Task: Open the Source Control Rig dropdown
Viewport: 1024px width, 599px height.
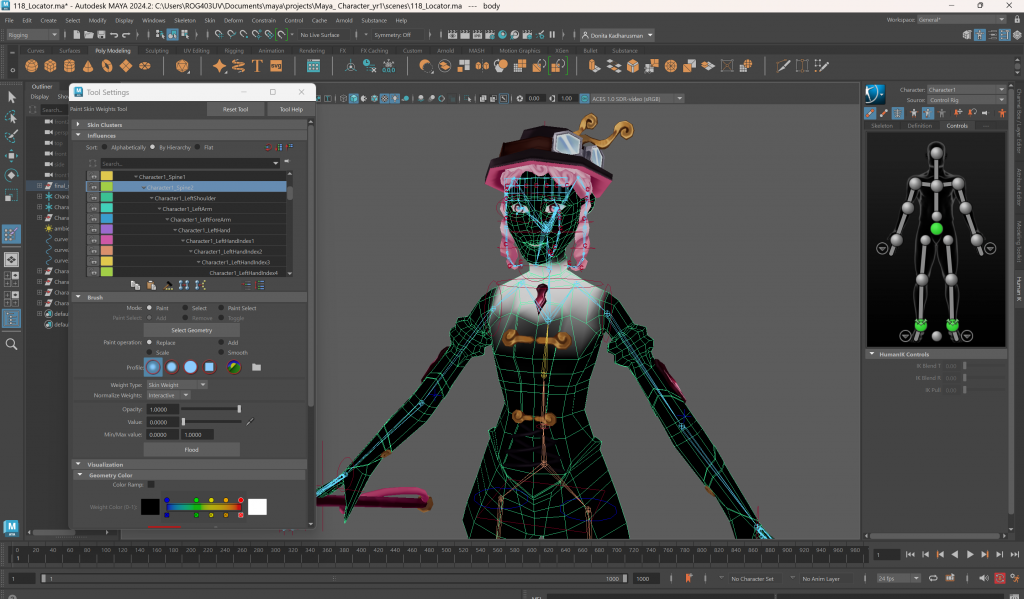Action: click(966, 100)
